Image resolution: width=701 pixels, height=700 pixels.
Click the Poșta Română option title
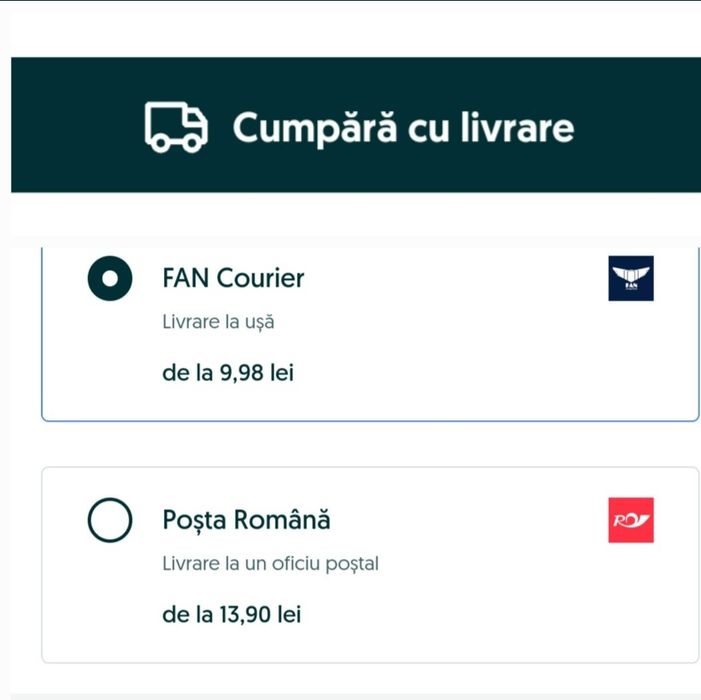[246, 521]
